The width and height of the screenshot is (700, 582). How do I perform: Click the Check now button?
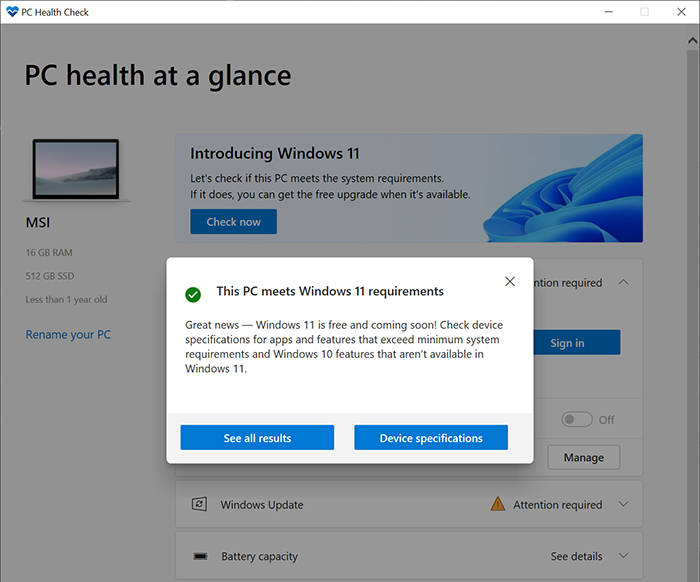tap(233, 222)
